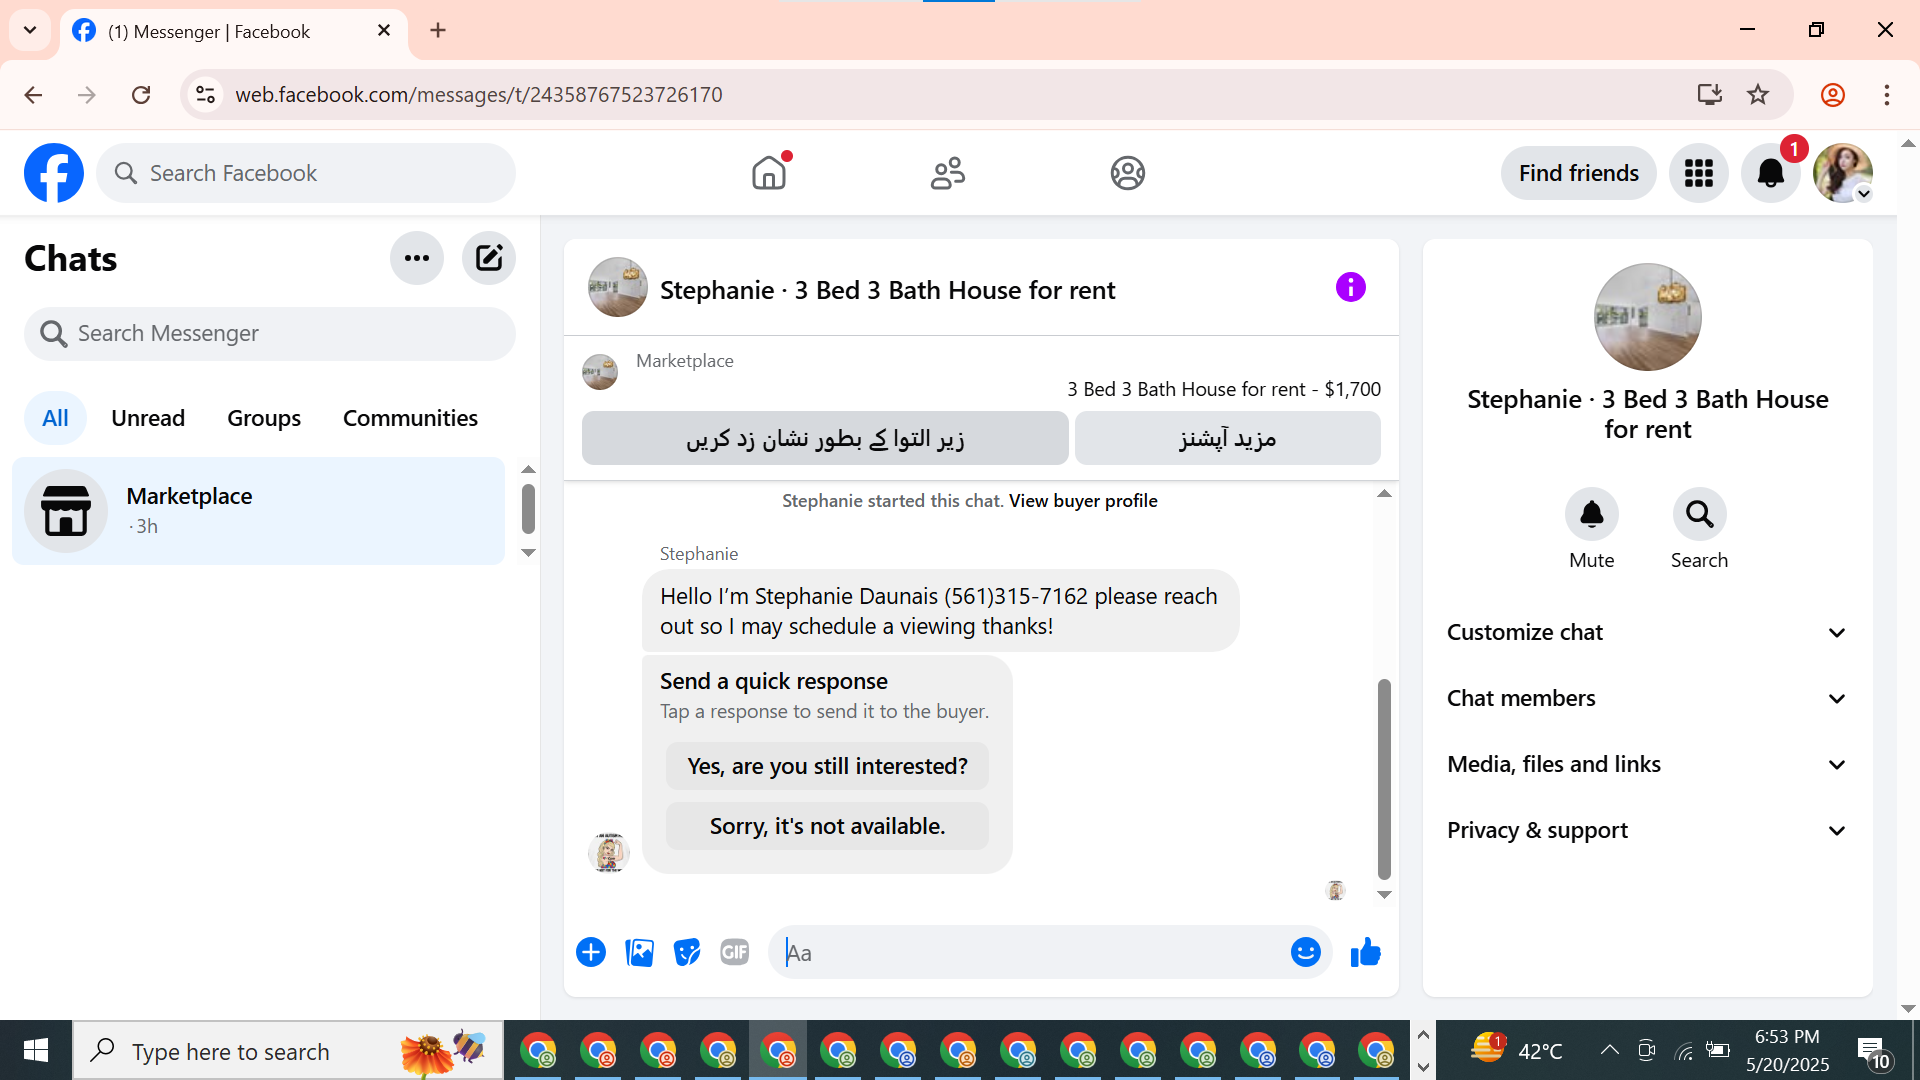1920x1080 pixels.
Task: Click the thumbs-up like send icon
Action: (x=1365, y=953)
